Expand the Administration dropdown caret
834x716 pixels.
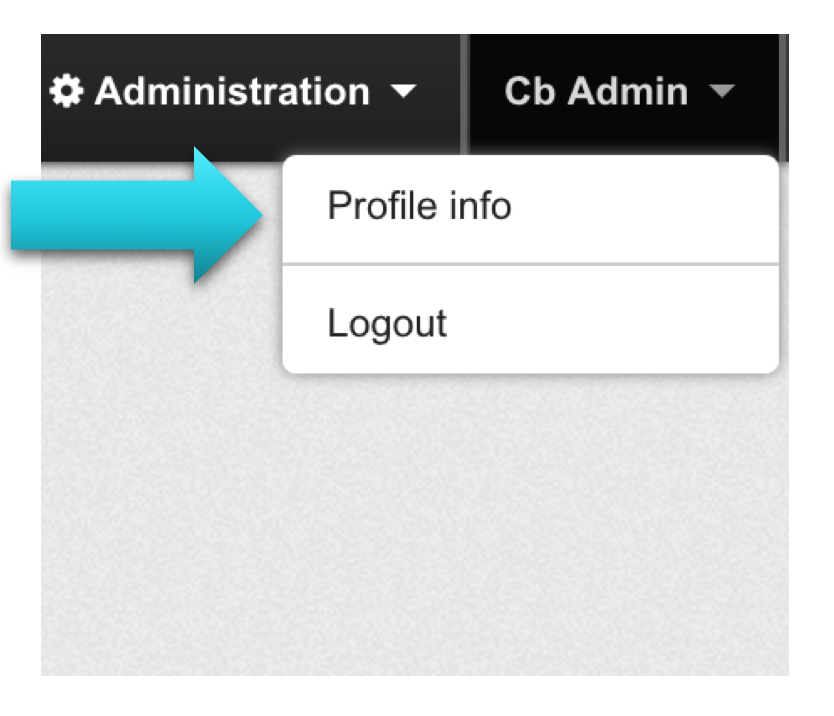[404, 91]
